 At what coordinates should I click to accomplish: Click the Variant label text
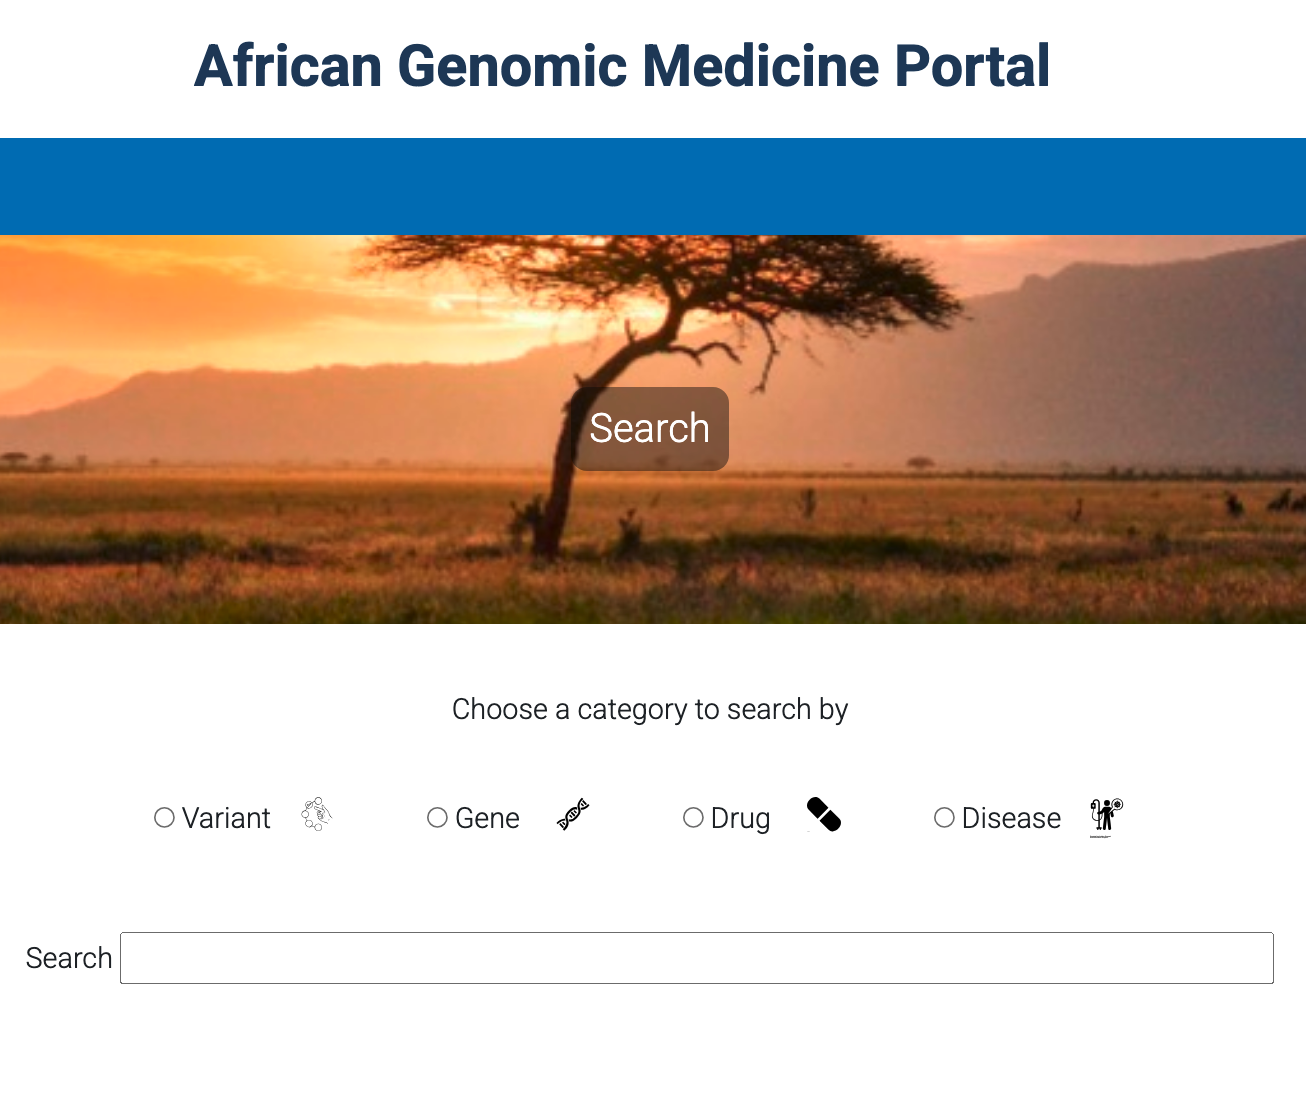pyautogui.click(x=226, y=818)
